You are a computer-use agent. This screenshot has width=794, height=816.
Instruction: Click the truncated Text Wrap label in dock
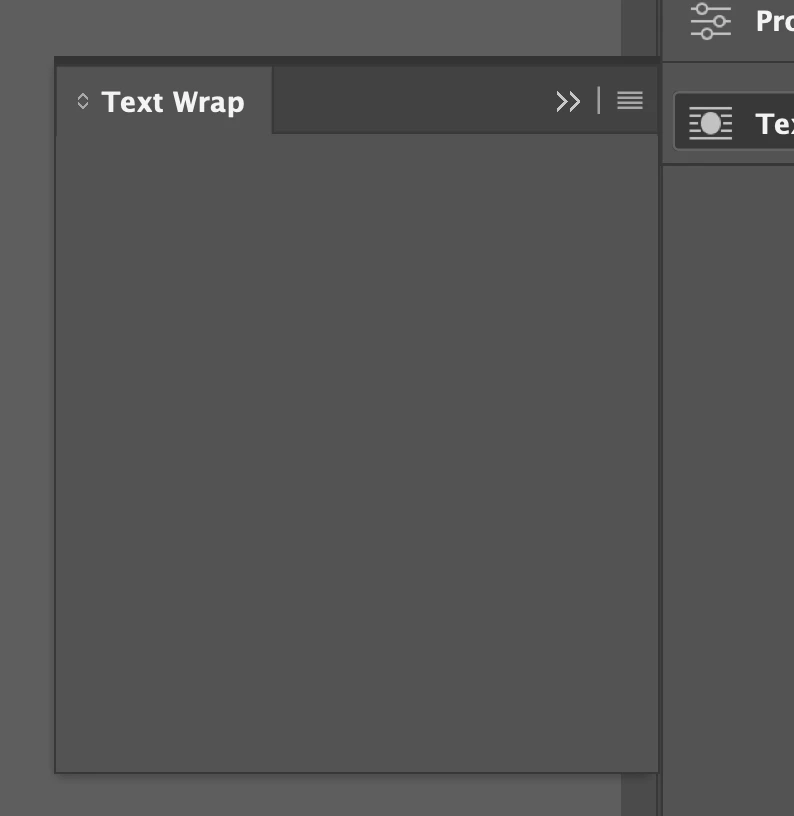775,124
